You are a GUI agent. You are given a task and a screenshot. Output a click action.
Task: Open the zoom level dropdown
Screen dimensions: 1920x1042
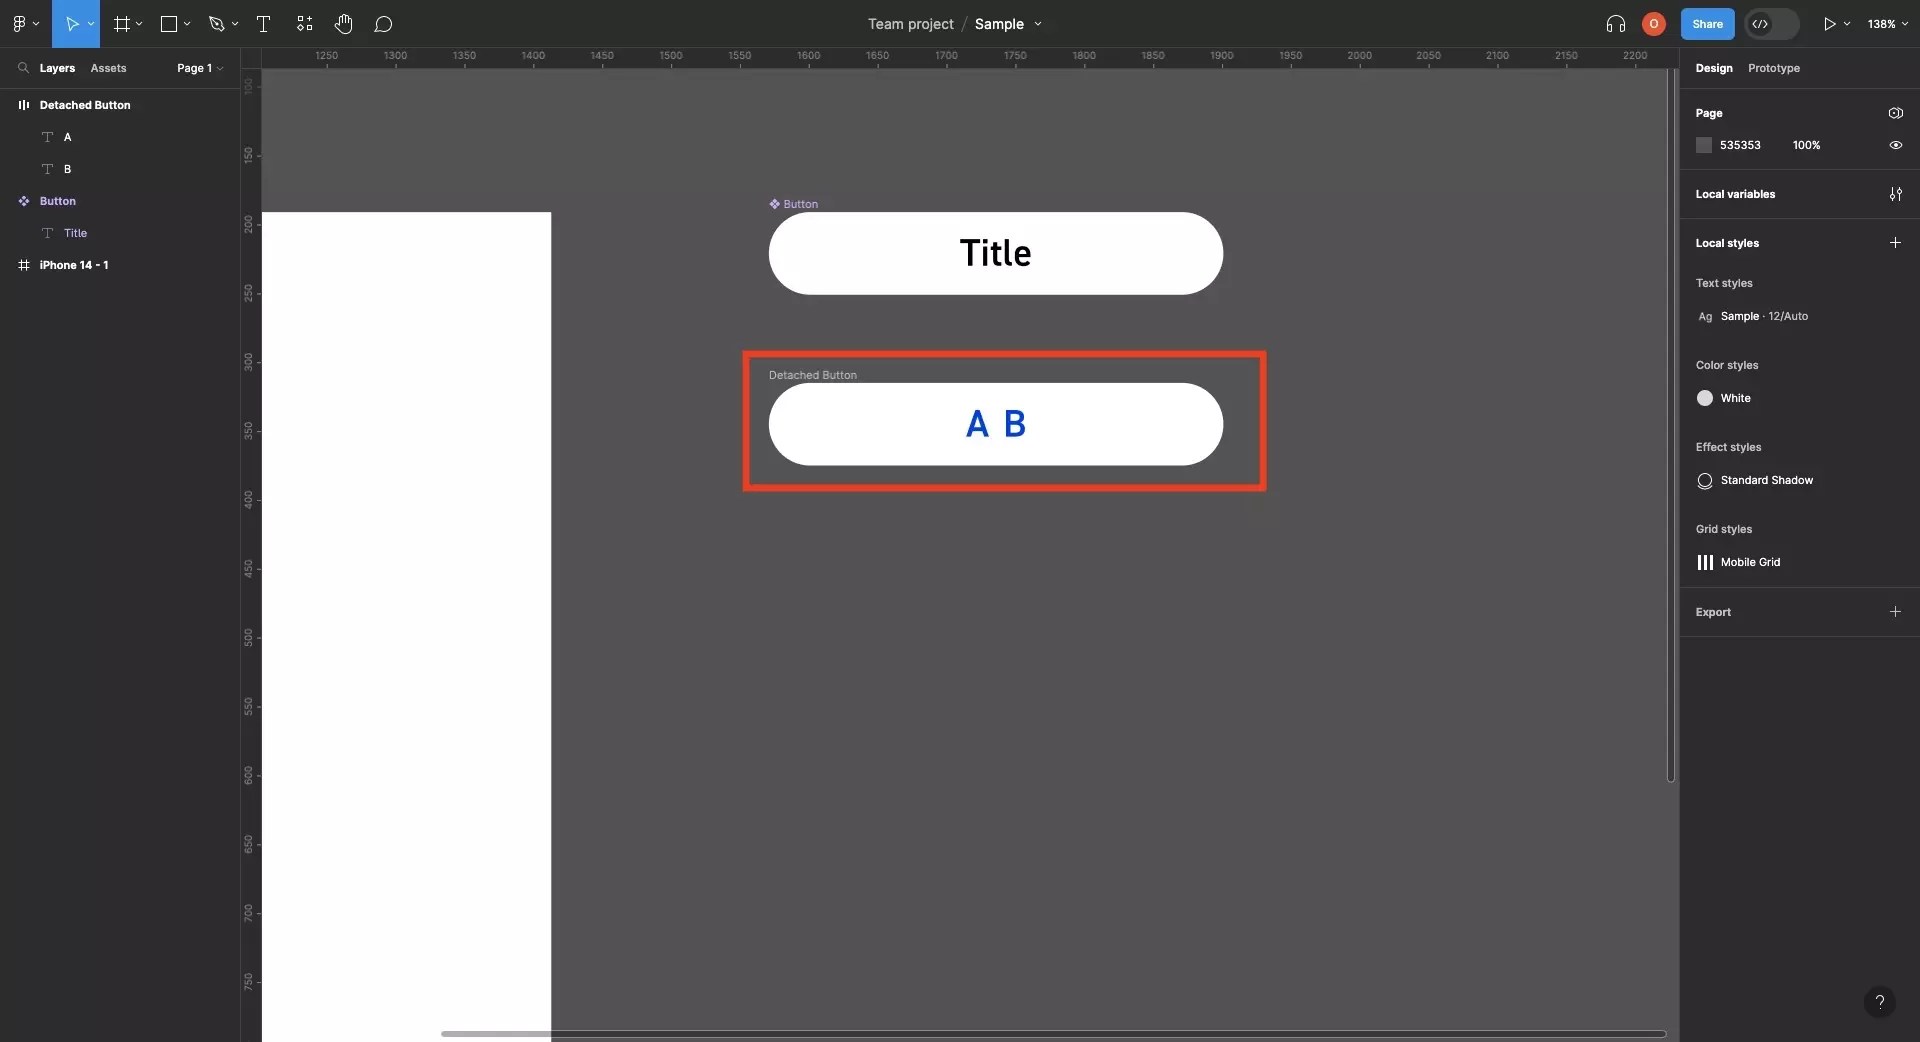1889,23
